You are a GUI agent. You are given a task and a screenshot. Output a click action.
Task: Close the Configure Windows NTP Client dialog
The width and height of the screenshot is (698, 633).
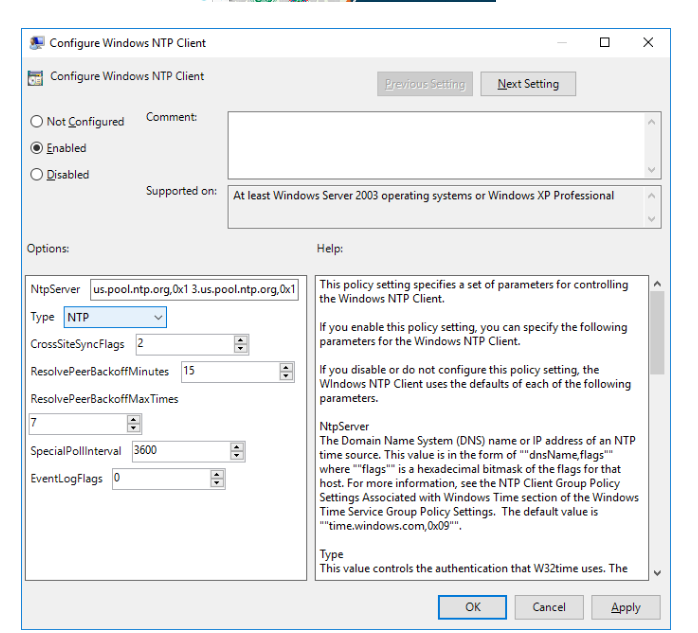pos(648,43)
